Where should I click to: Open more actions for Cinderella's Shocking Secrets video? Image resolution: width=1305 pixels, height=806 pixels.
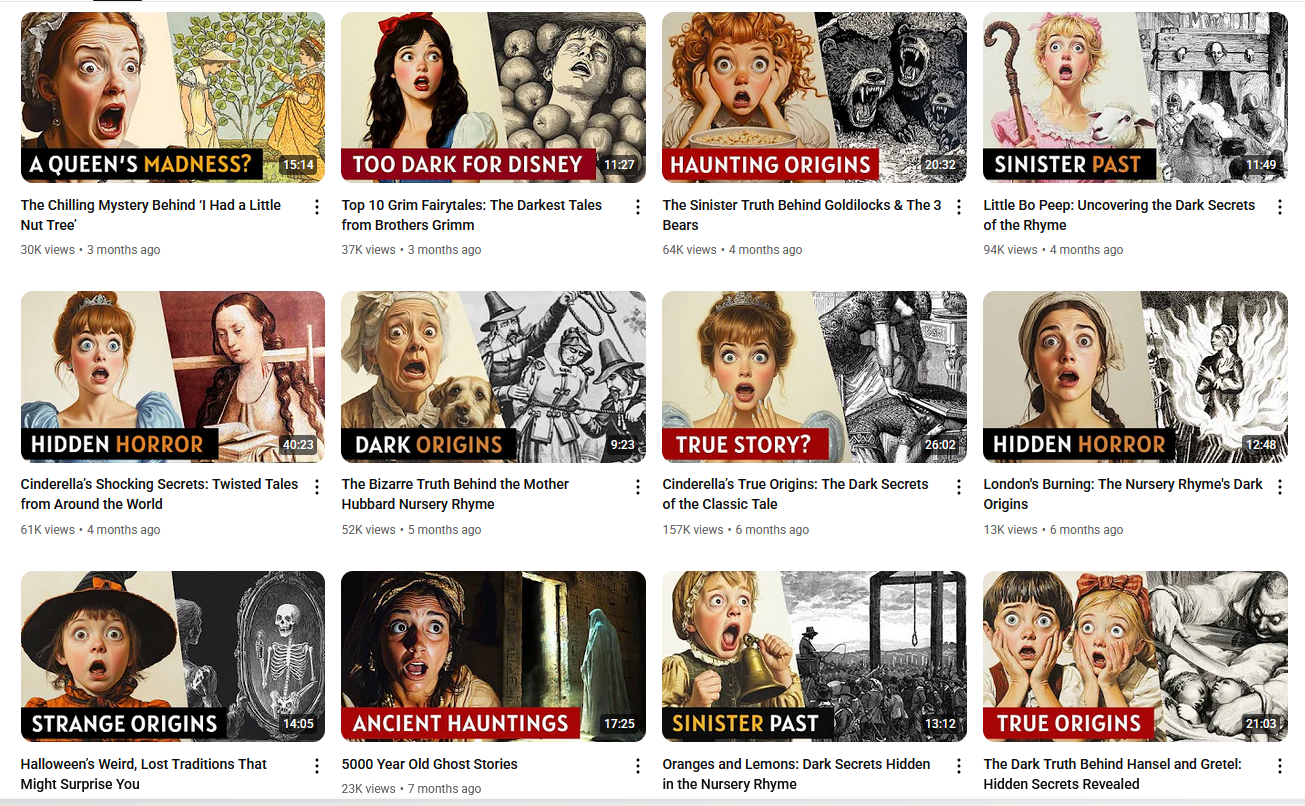(x=317, y=487)
